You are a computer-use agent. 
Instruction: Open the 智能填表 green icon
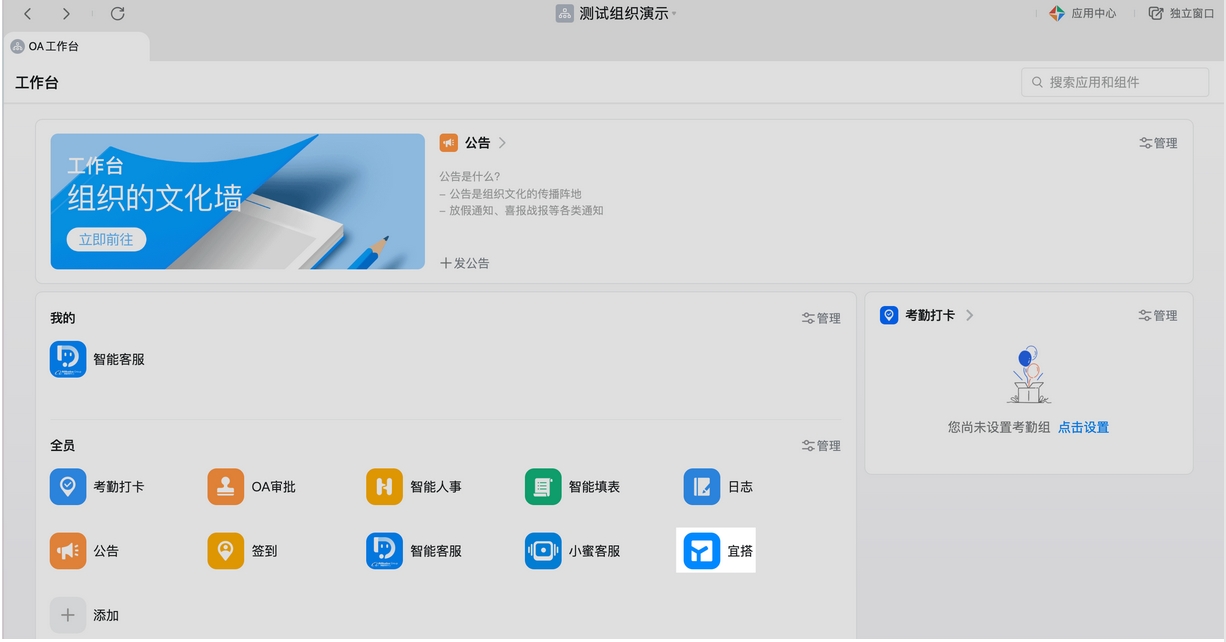pyautogui.click(x=543, y=487)
